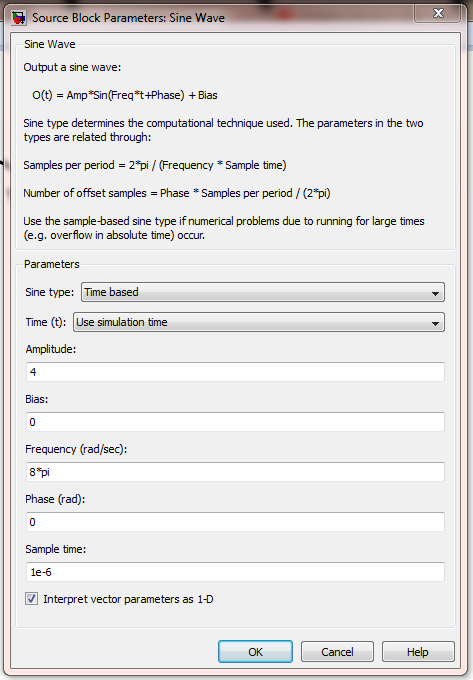Click the Sine Wave group heading
This screenshot has height=680, width=473.
(x=49, y=44)
